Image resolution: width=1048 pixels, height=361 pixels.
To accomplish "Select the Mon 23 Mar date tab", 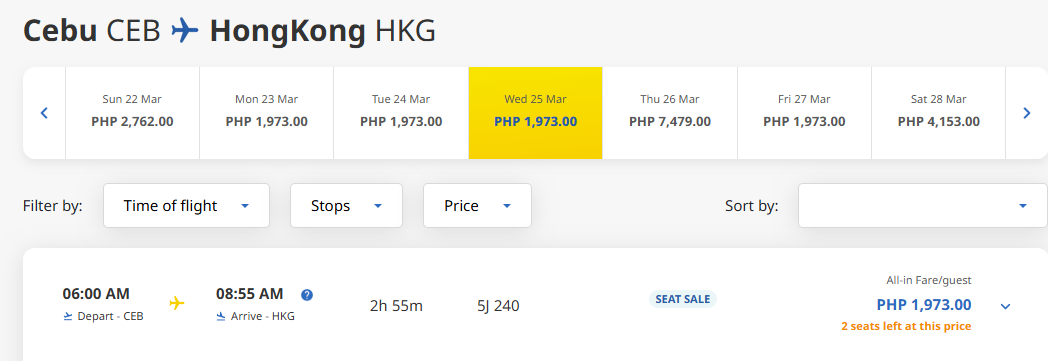I will point(267,113).
